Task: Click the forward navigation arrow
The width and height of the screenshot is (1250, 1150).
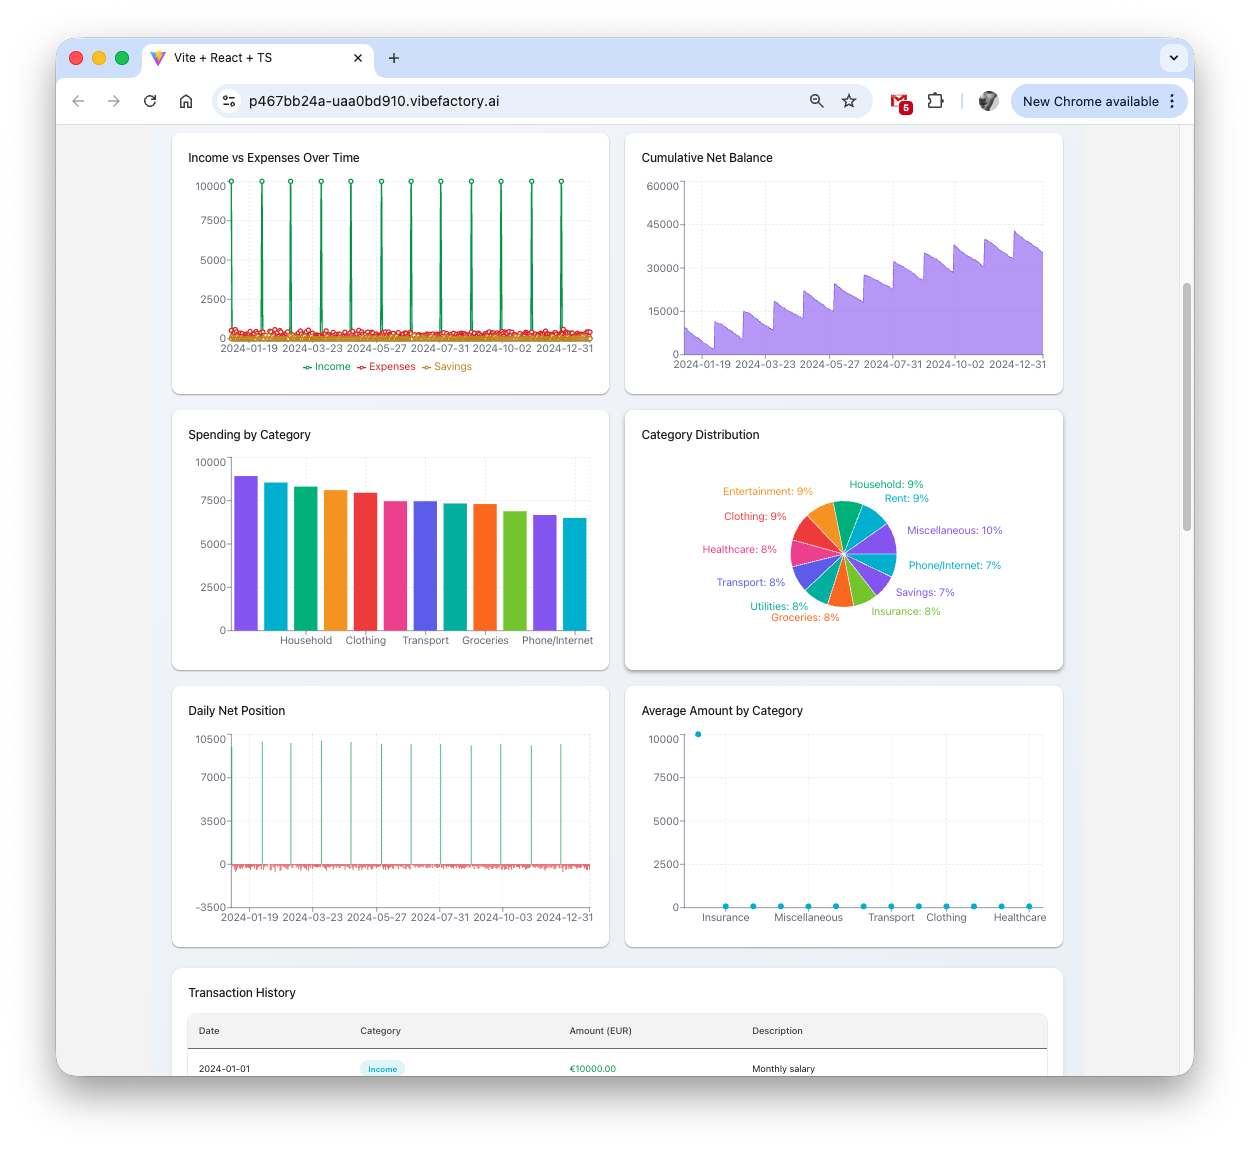Action: point(114,101)
